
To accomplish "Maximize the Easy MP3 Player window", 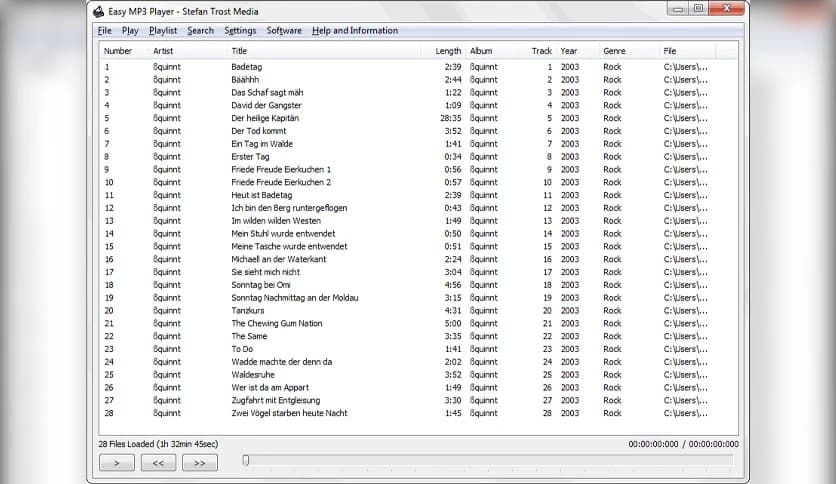I will point(698,9).
